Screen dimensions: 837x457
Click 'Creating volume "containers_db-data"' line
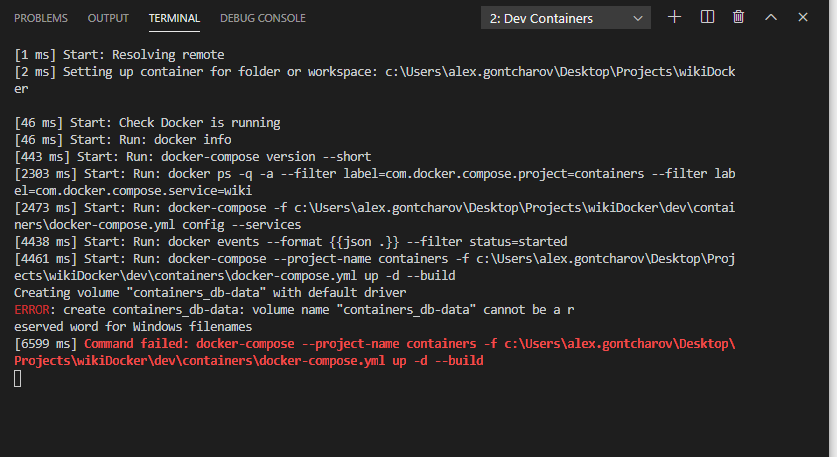[210, 293]
